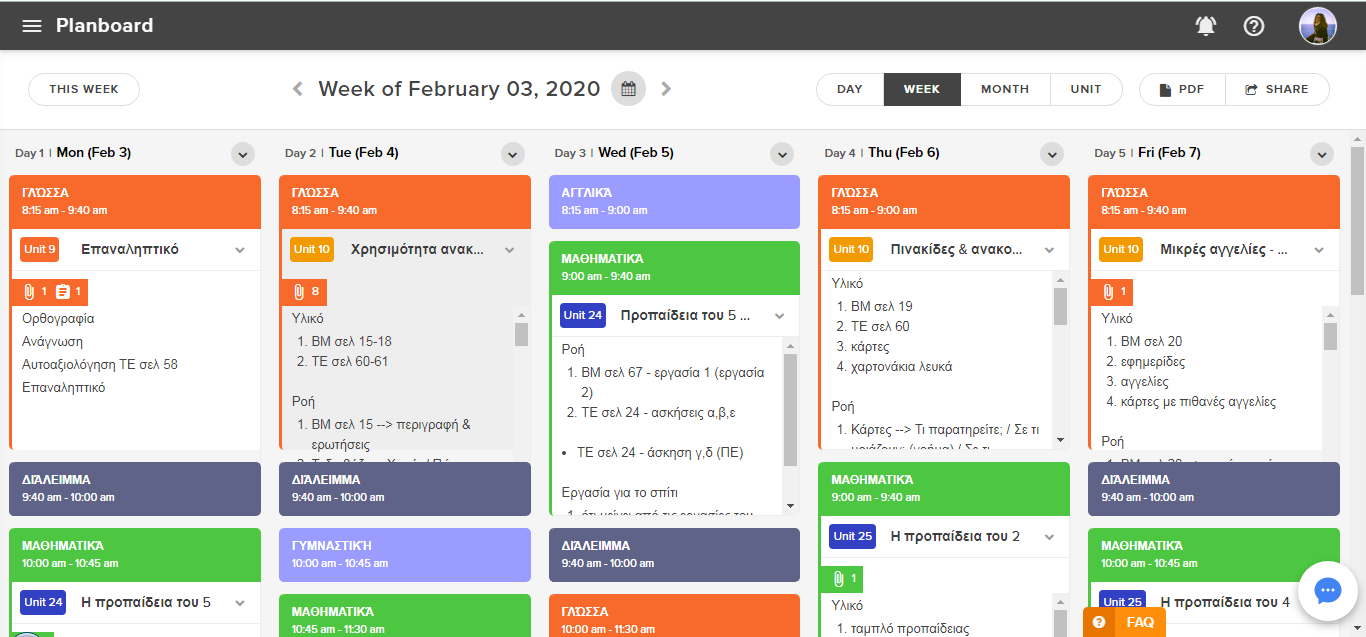Export the plan as PDF

(1181, 89)
